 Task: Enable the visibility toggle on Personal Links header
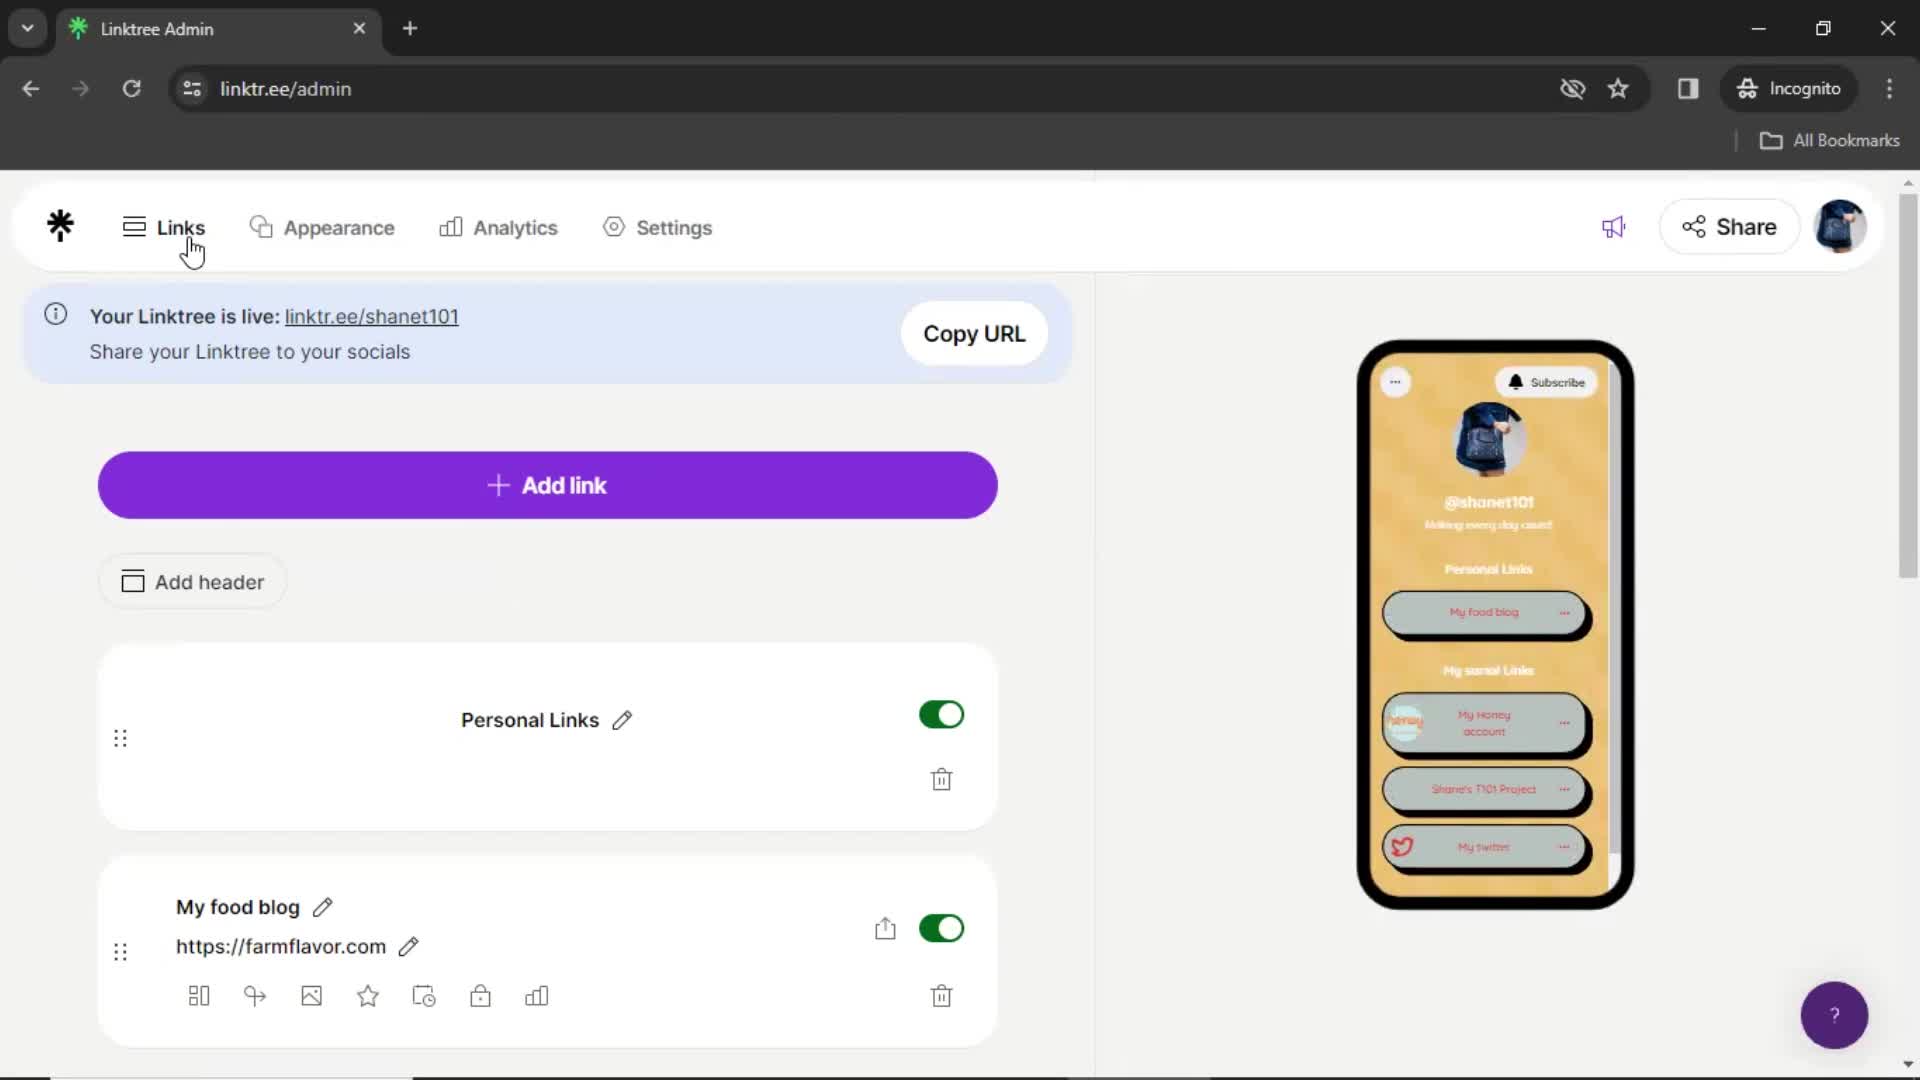coord(943,713)
